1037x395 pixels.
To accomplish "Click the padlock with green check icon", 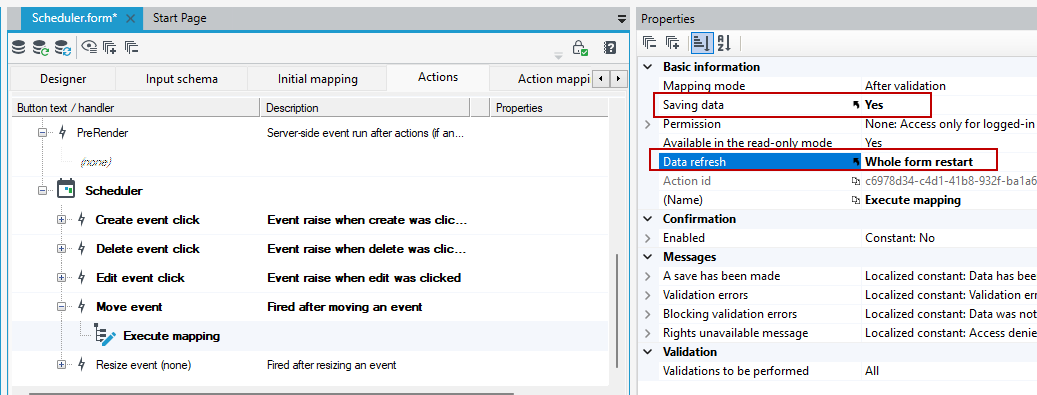I will (580, 48).
